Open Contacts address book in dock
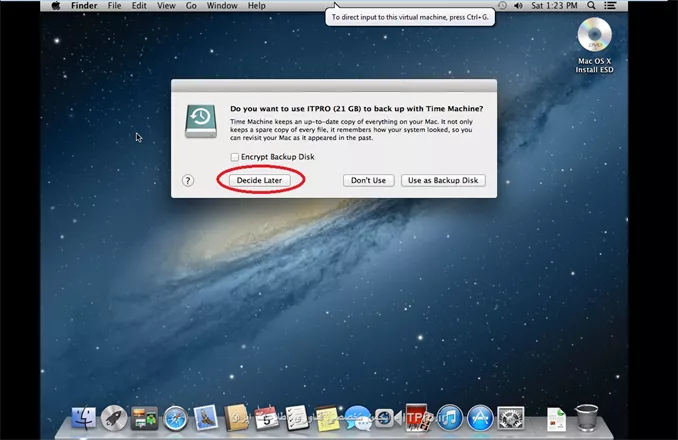The height and width of the screenshot is (440, 678). pos(236,418)
